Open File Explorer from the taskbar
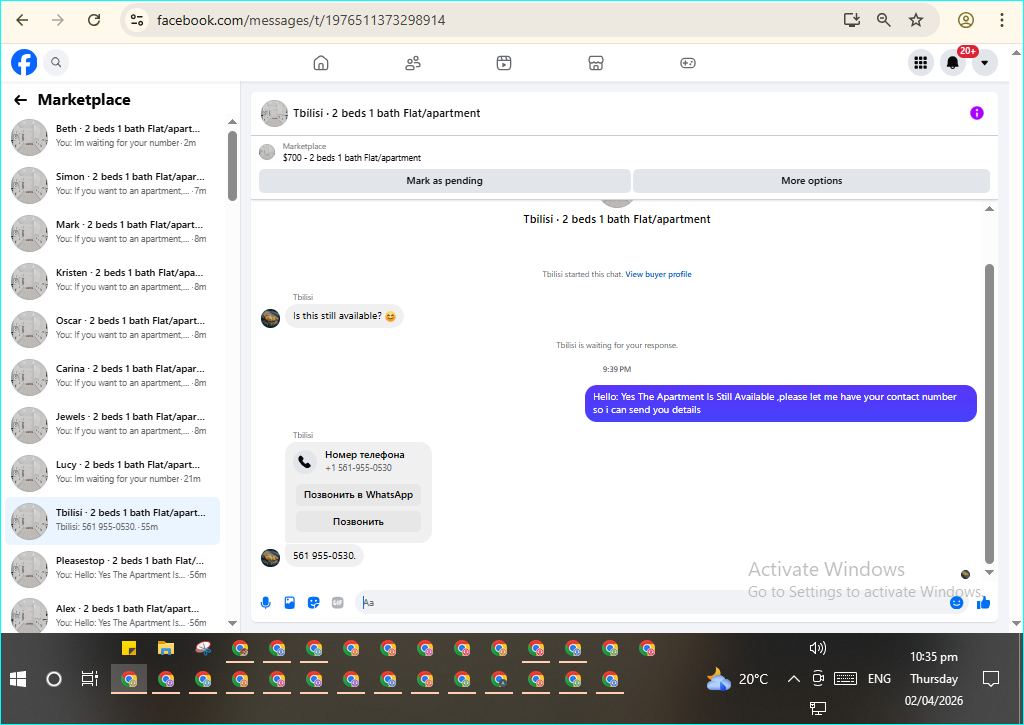The height and width of the screenshot is (725, 1024). pos(166,648)
